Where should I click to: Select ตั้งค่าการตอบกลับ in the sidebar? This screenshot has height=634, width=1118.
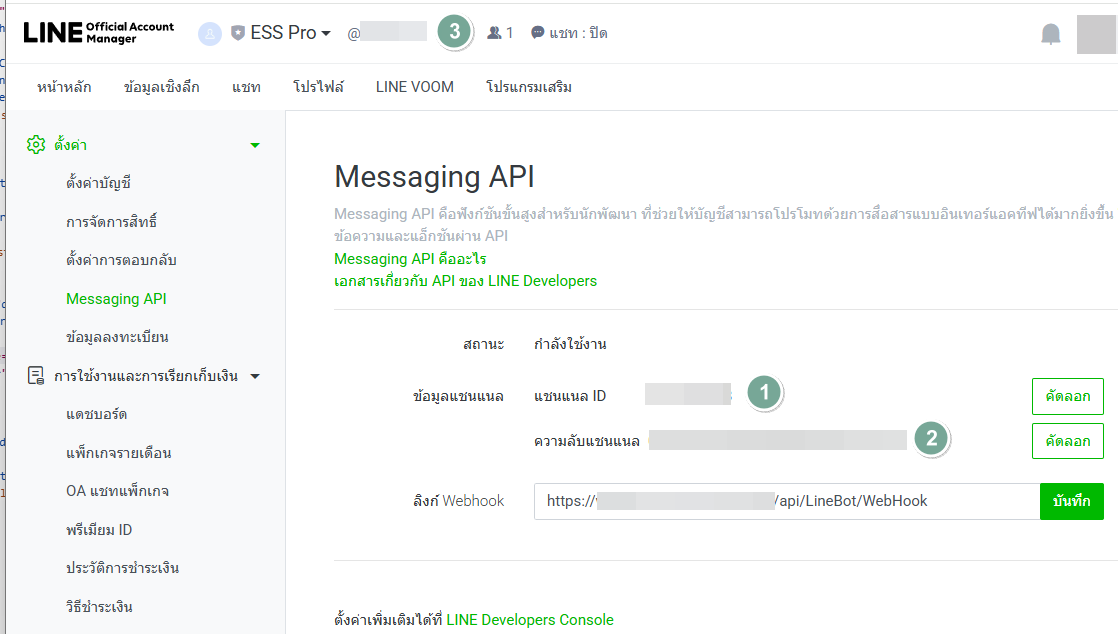pyautogui.click(x=121, y=260)
